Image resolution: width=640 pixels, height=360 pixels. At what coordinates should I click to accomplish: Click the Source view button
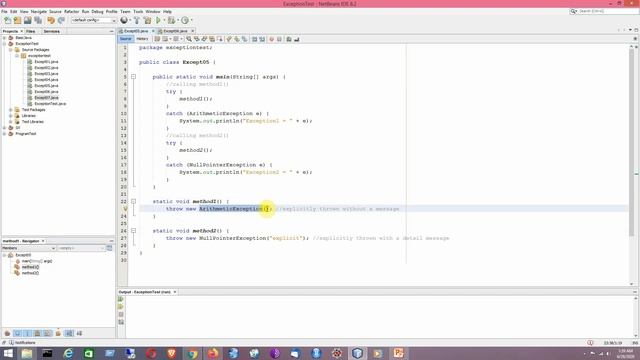point(126,39)
